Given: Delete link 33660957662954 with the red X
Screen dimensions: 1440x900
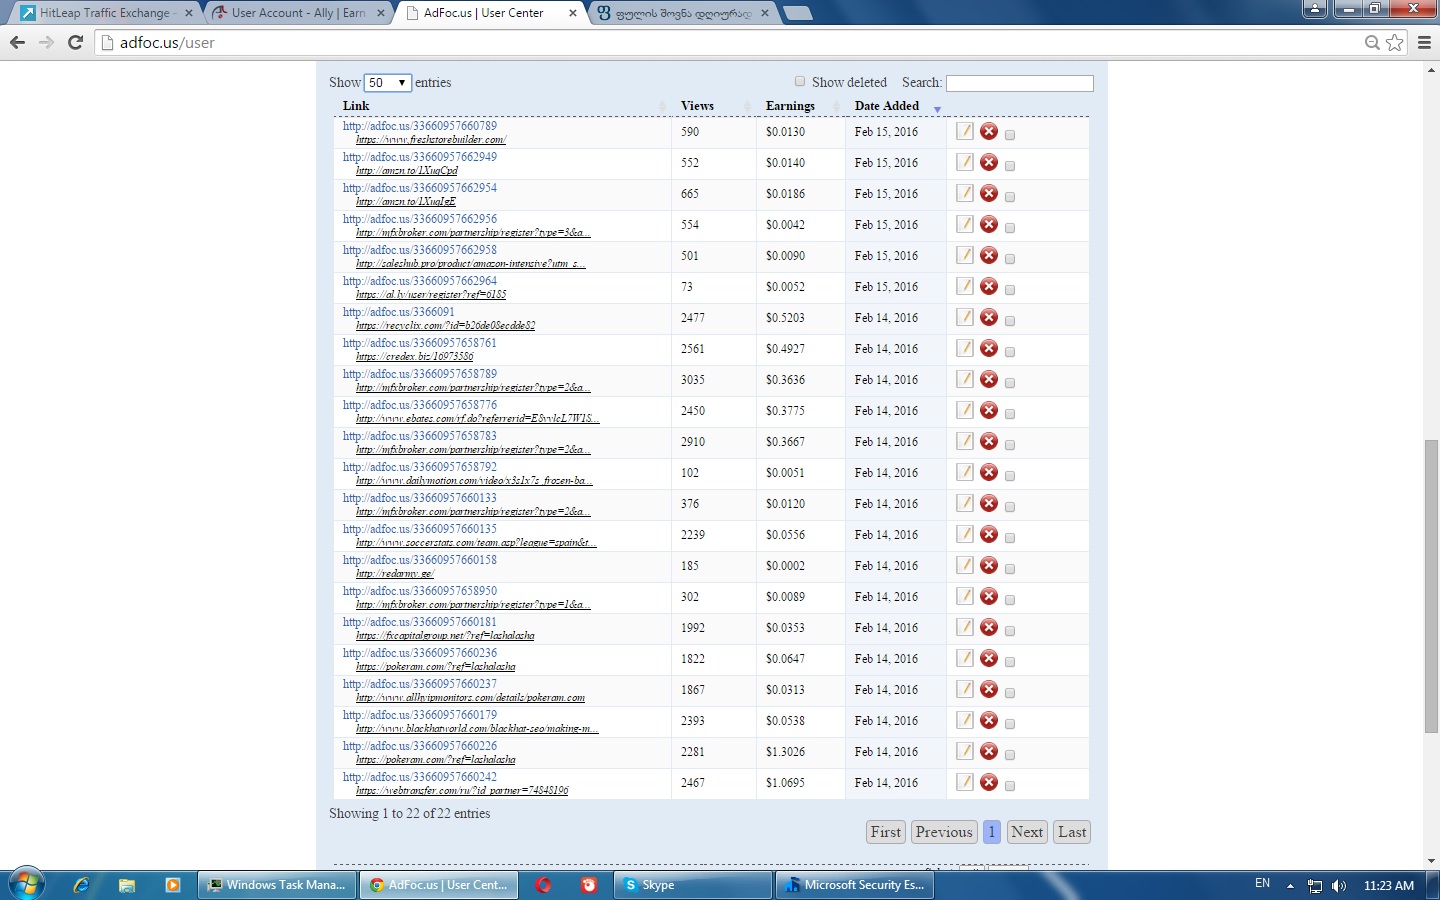Looking at the screenshot, I should click(x=989, y=193).
